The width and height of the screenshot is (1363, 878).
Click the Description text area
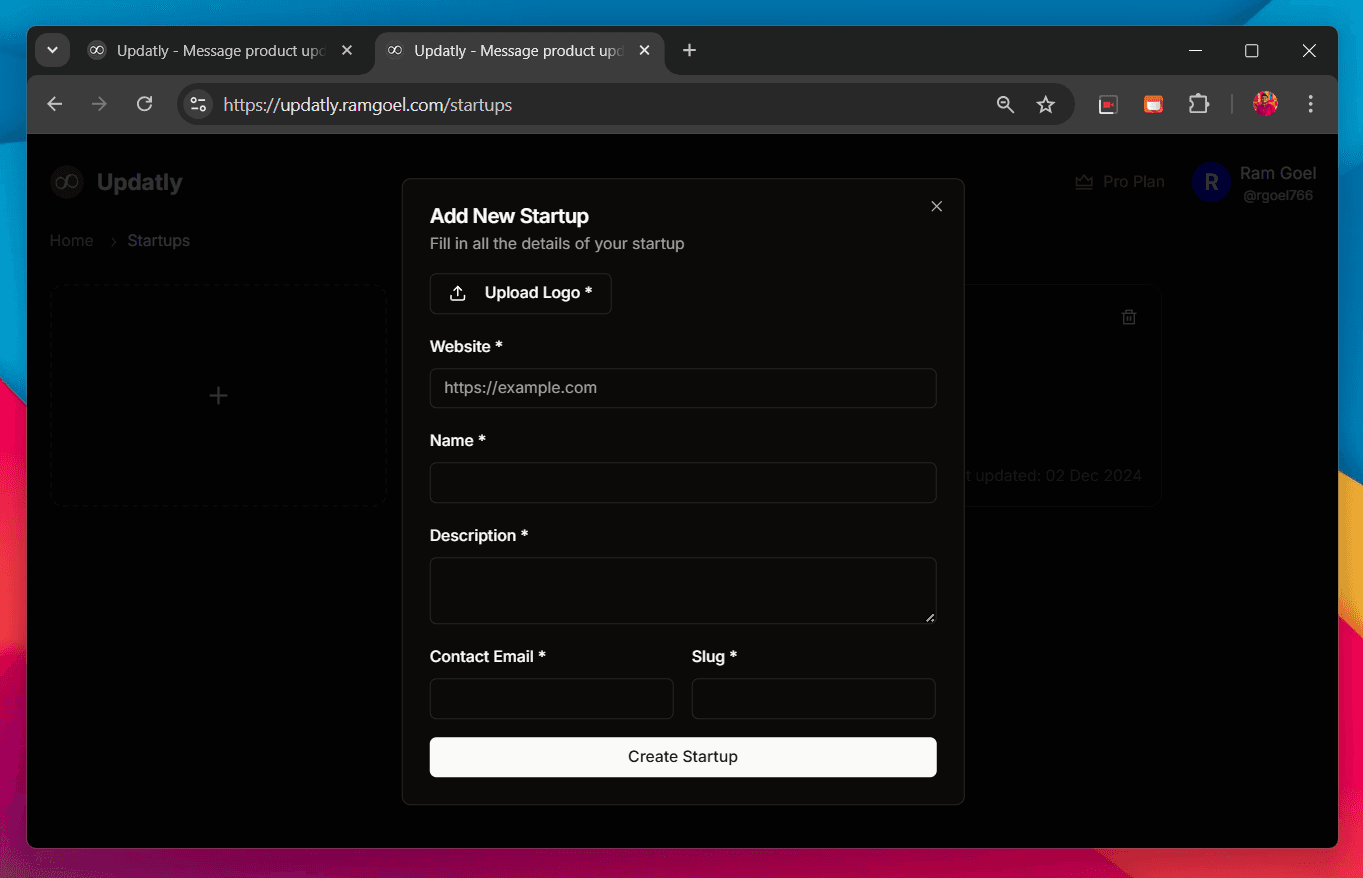click(x=683, y=590)
